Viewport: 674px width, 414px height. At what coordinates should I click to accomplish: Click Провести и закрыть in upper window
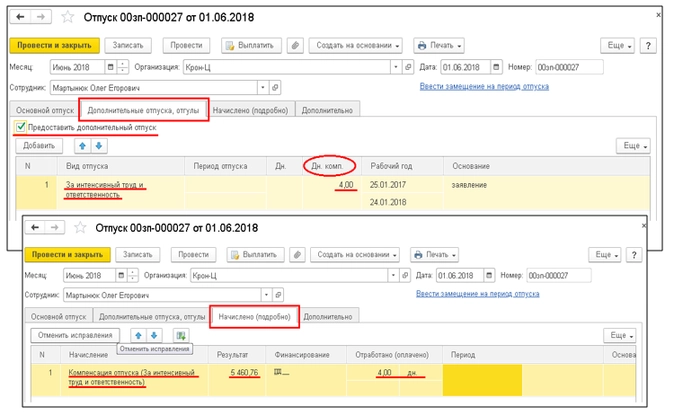pos(55,45)
